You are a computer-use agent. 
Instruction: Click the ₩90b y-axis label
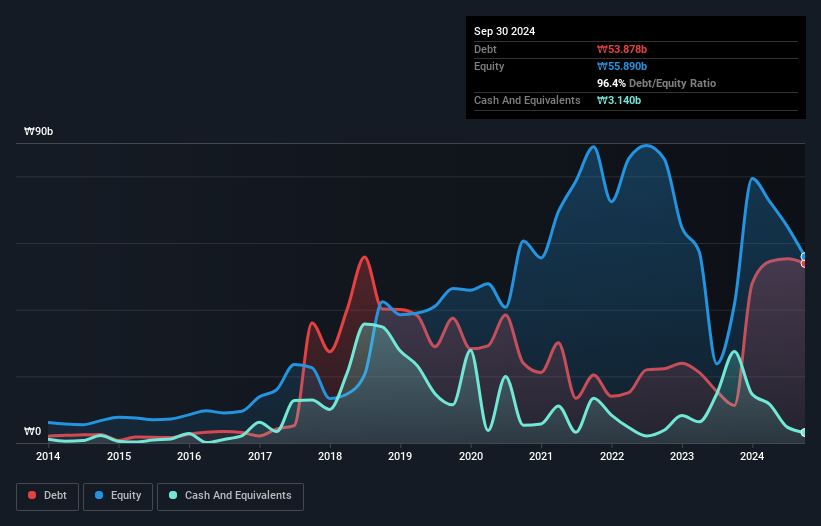pos(38,131)
